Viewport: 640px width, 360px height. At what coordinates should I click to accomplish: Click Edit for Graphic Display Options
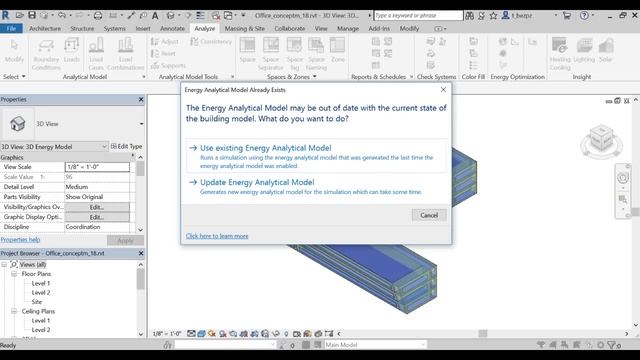click(97, 217)
